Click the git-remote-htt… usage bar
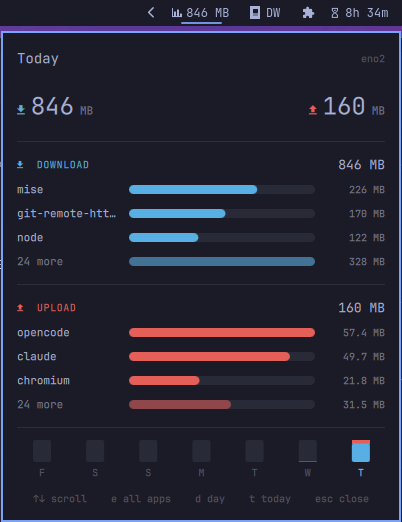Screen dimensions: 402x522 pyautogui.click(x=222, y=214)
